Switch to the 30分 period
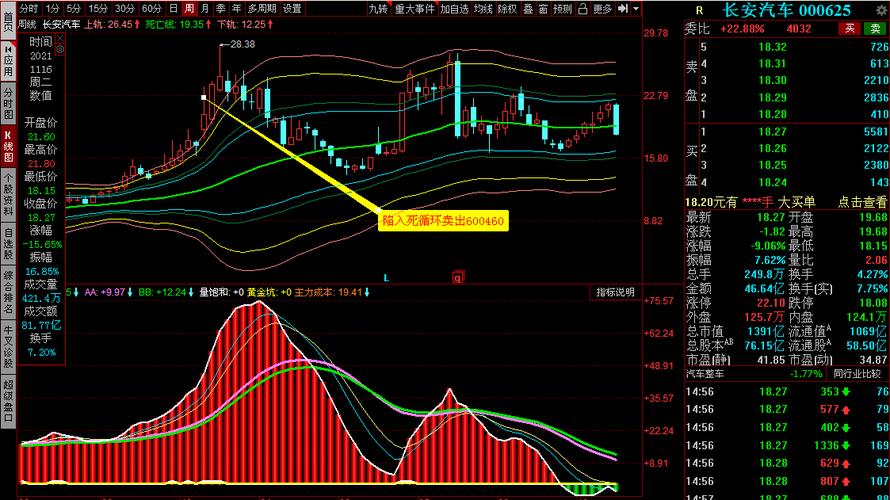This screenshot has height=500, width=890. coord(124,9)
